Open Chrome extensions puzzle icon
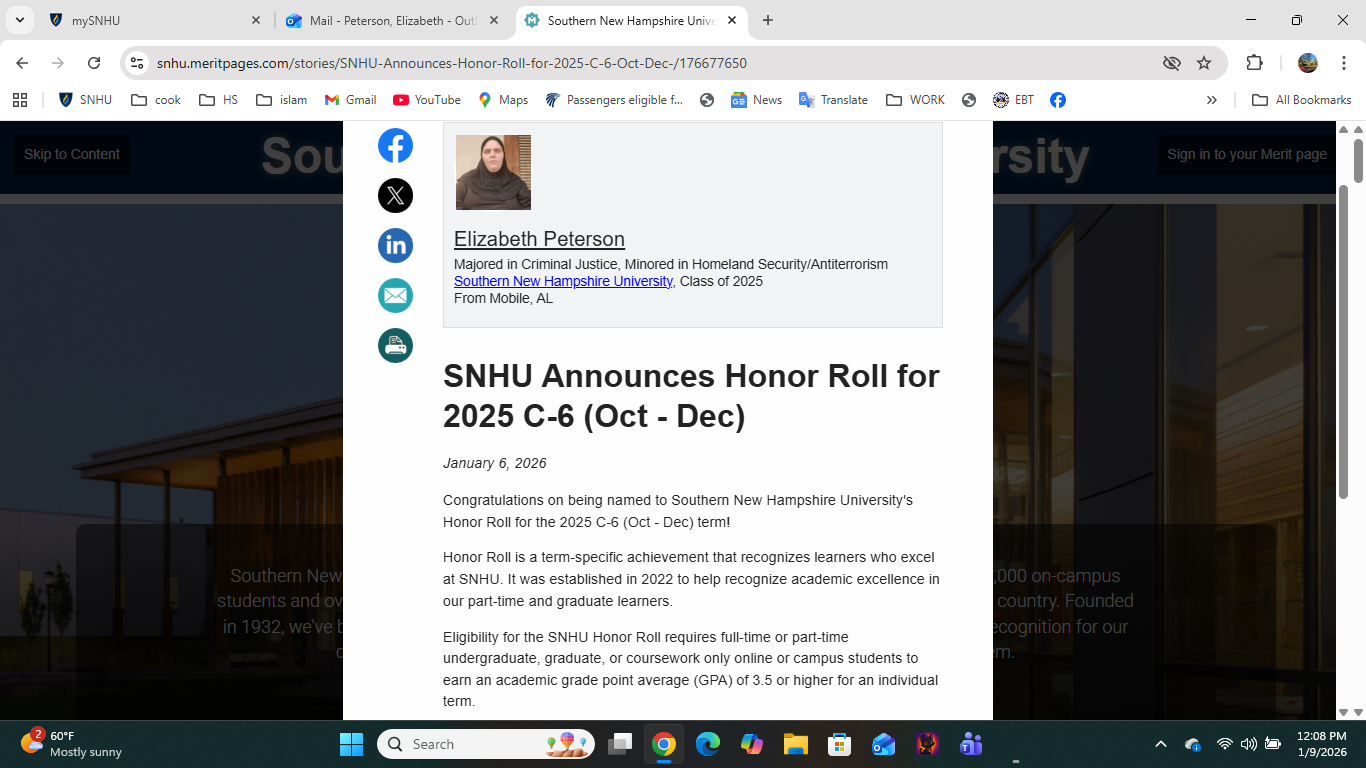 pyautogui.click(x=1254, y=63)
